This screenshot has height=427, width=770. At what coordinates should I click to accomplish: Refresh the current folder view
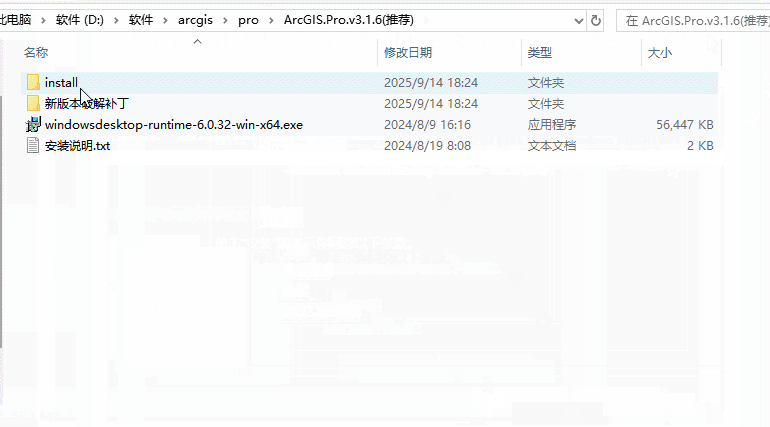pos(596,21)
